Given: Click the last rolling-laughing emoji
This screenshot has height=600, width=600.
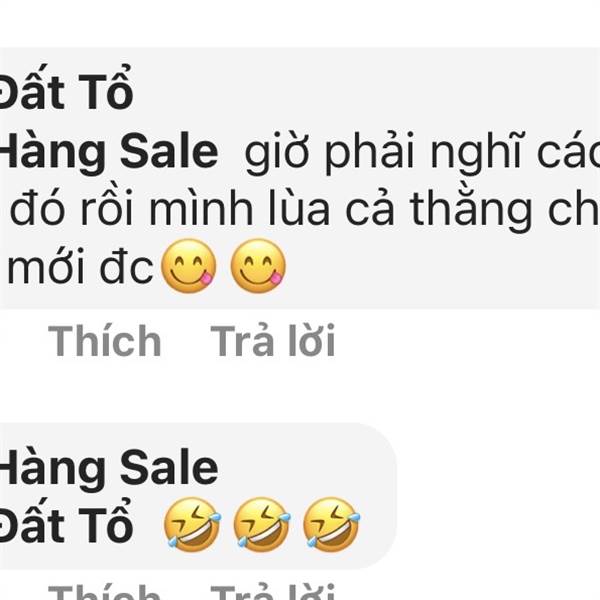Looking at the screenshot, I should pos(331,524).
